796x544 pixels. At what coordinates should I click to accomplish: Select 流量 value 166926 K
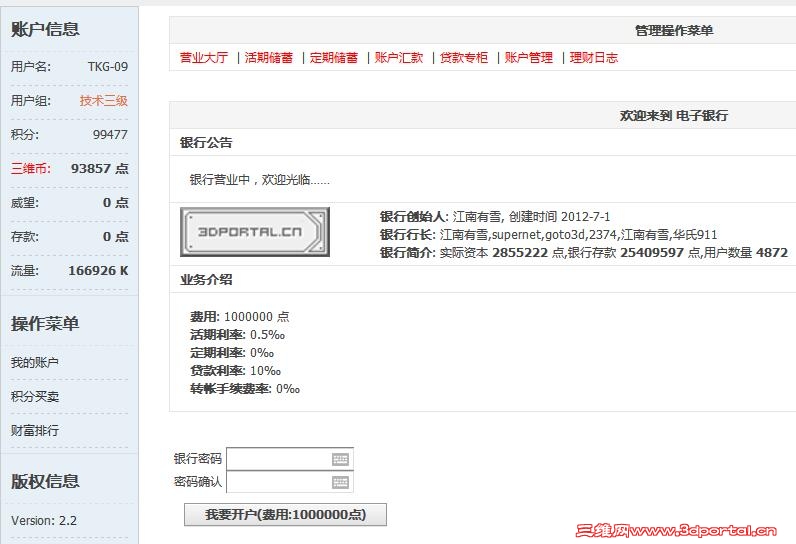(98, 270)
